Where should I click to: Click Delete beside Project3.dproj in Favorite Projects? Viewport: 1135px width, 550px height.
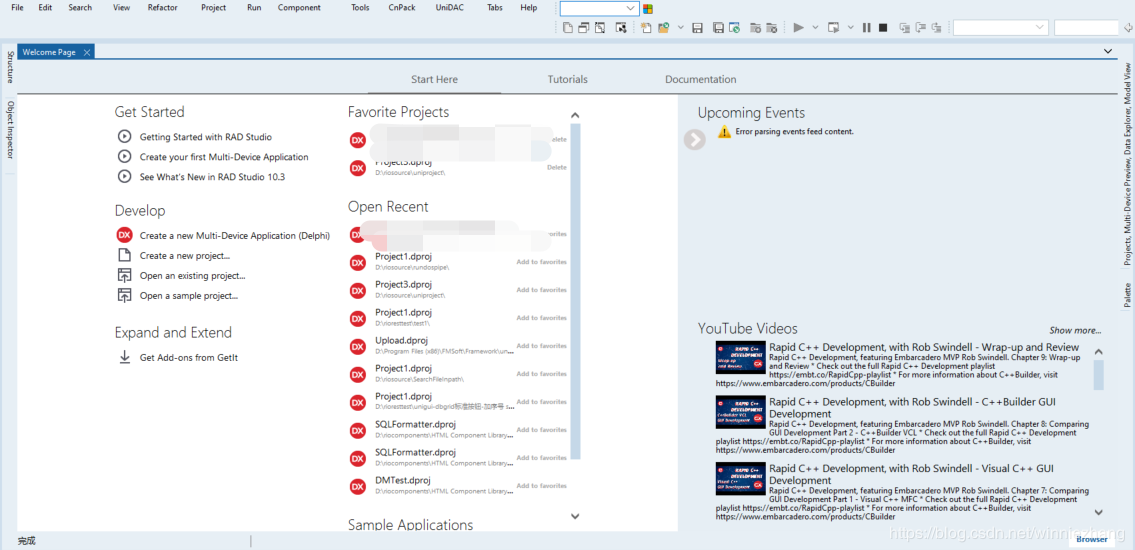(557, 167)
